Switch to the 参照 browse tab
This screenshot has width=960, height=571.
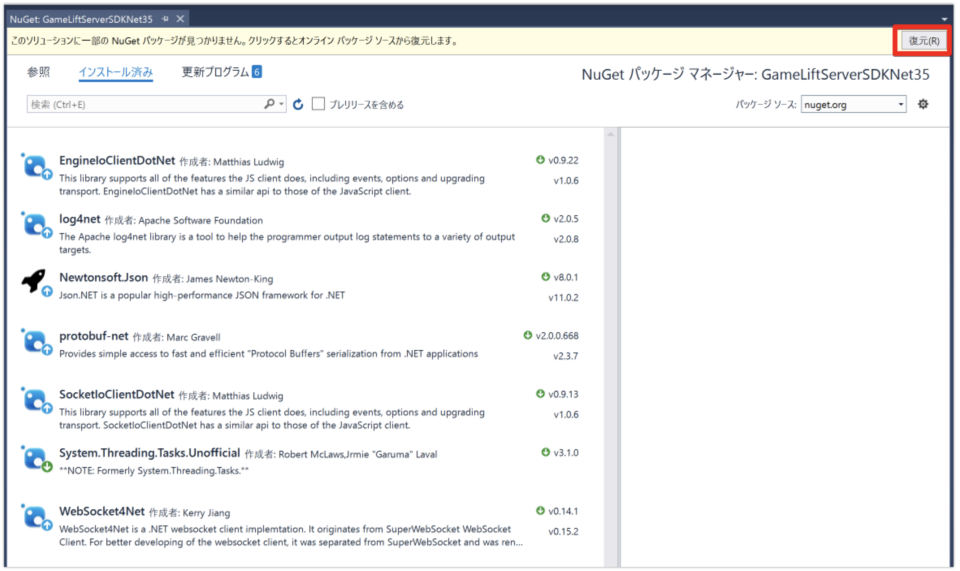click(x=38, y=72)
